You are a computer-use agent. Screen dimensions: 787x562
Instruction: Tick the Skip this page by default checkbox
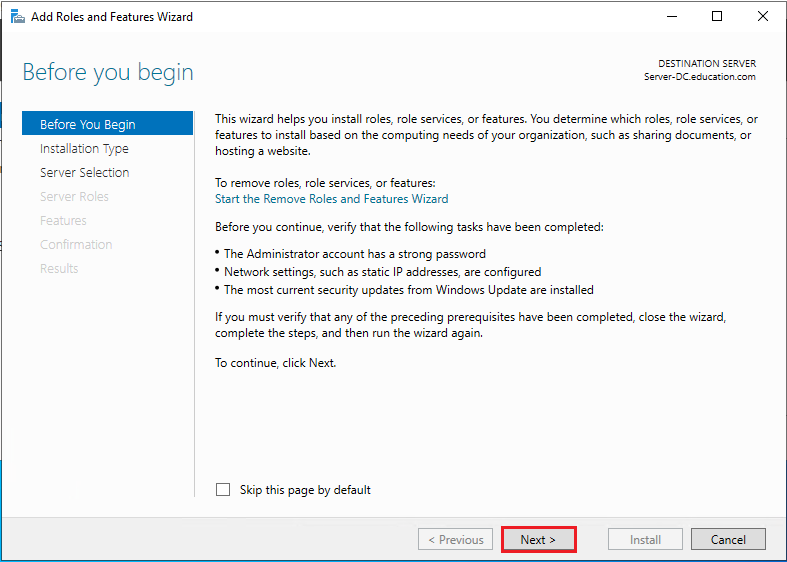tap(223, 489)
